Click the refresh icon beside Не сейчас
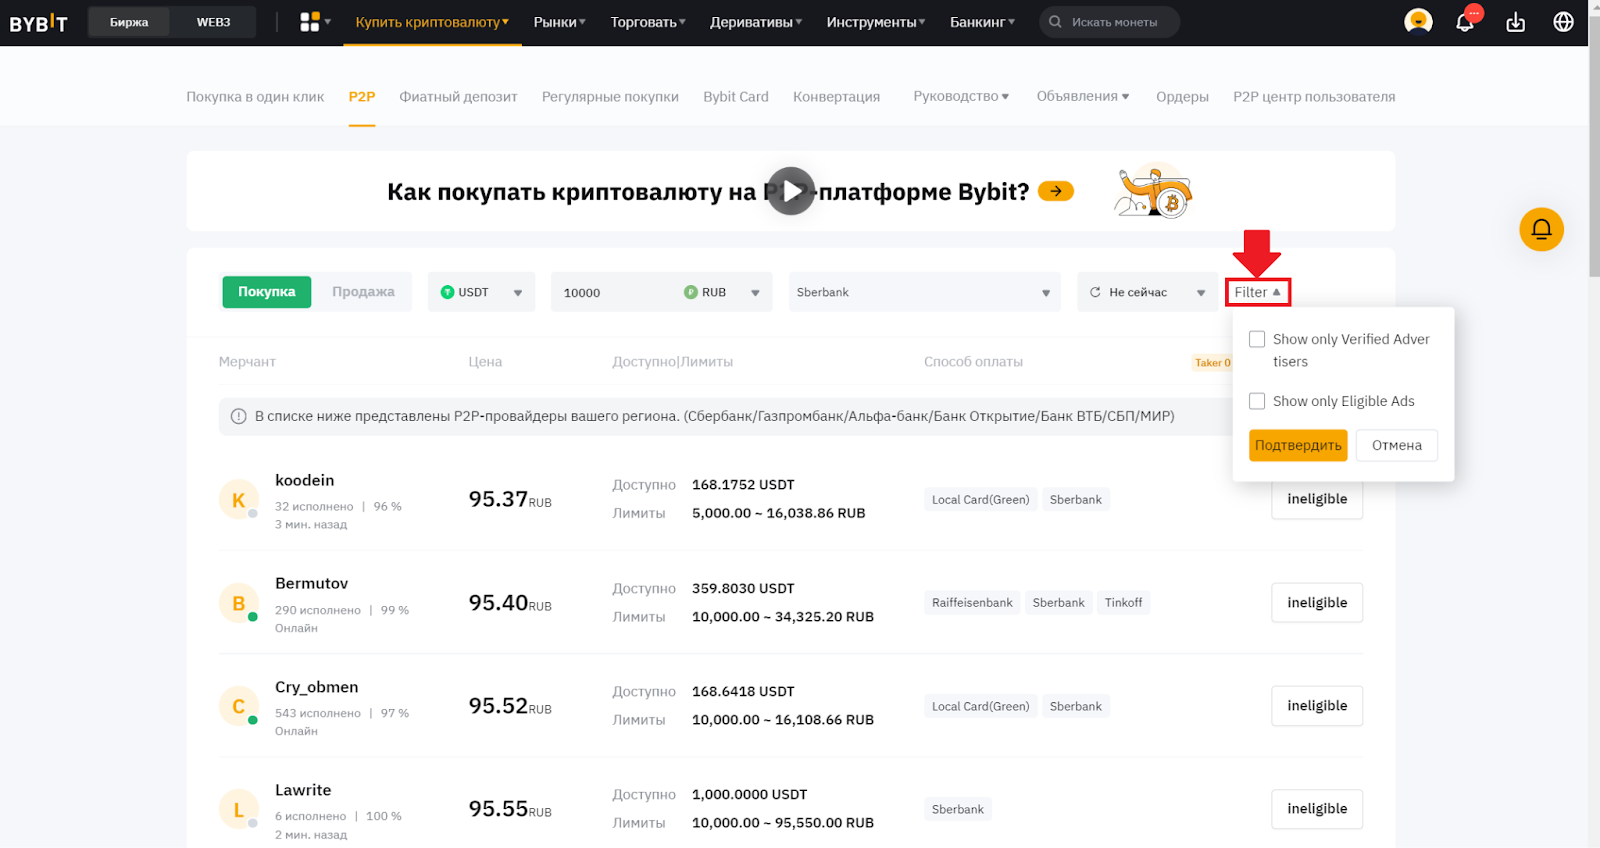Viewport: 1600px width, 848px height. pos(1095,292)
